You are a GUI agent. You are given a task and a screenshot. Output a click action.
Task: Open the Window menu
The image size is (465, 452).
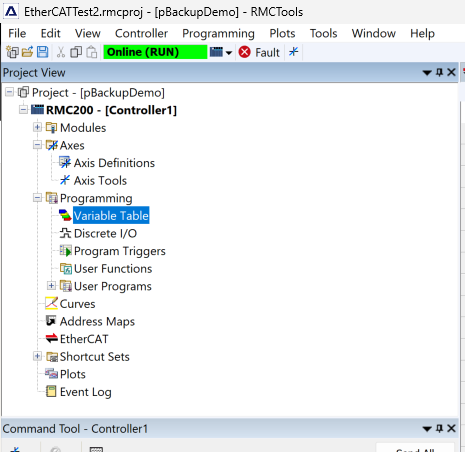click(x=374, y=33)
